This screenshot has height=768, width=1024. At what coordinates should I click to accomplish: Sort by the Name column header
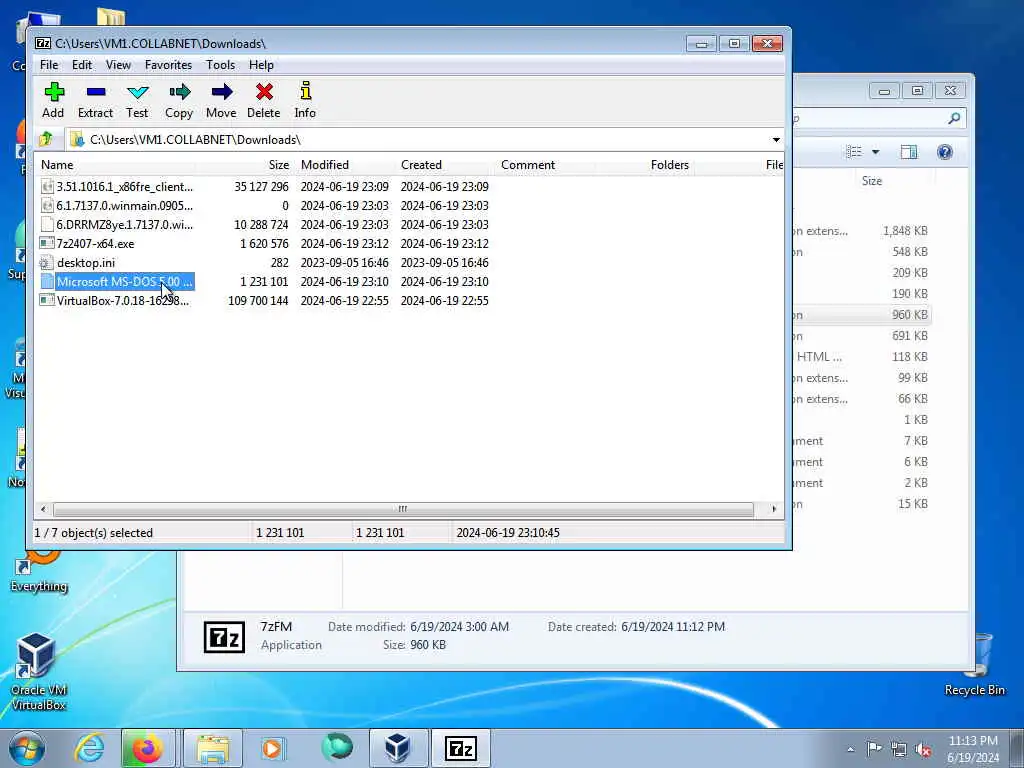pos(114,165)
